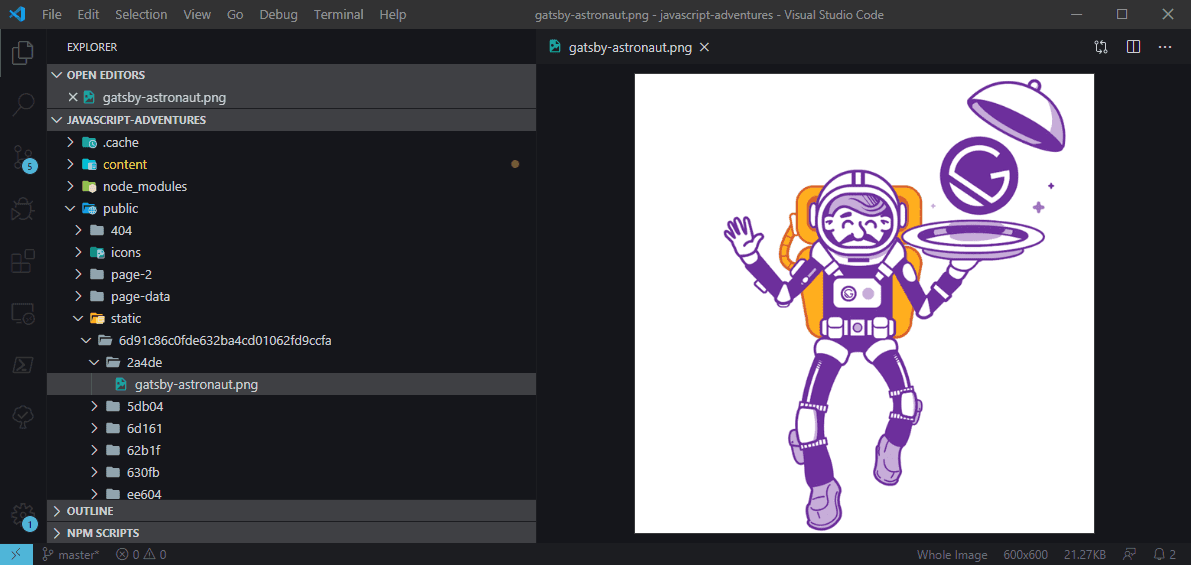
Task: Collapse the JAVASCRIPT-ADVENTURES section
Action: (292, 120)
